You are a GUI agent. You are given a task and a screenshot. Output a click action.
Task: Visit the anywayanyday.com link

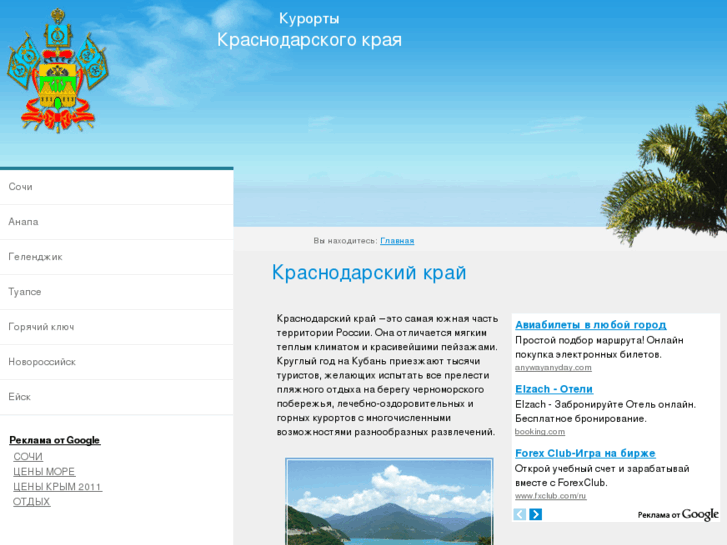(x=553, y=367)
